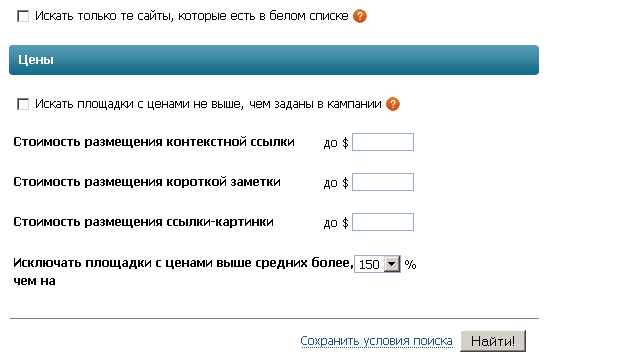Click label 'Стоимость размещения короткой заметки'
This screenshot has height=363, width=640.
147,182
